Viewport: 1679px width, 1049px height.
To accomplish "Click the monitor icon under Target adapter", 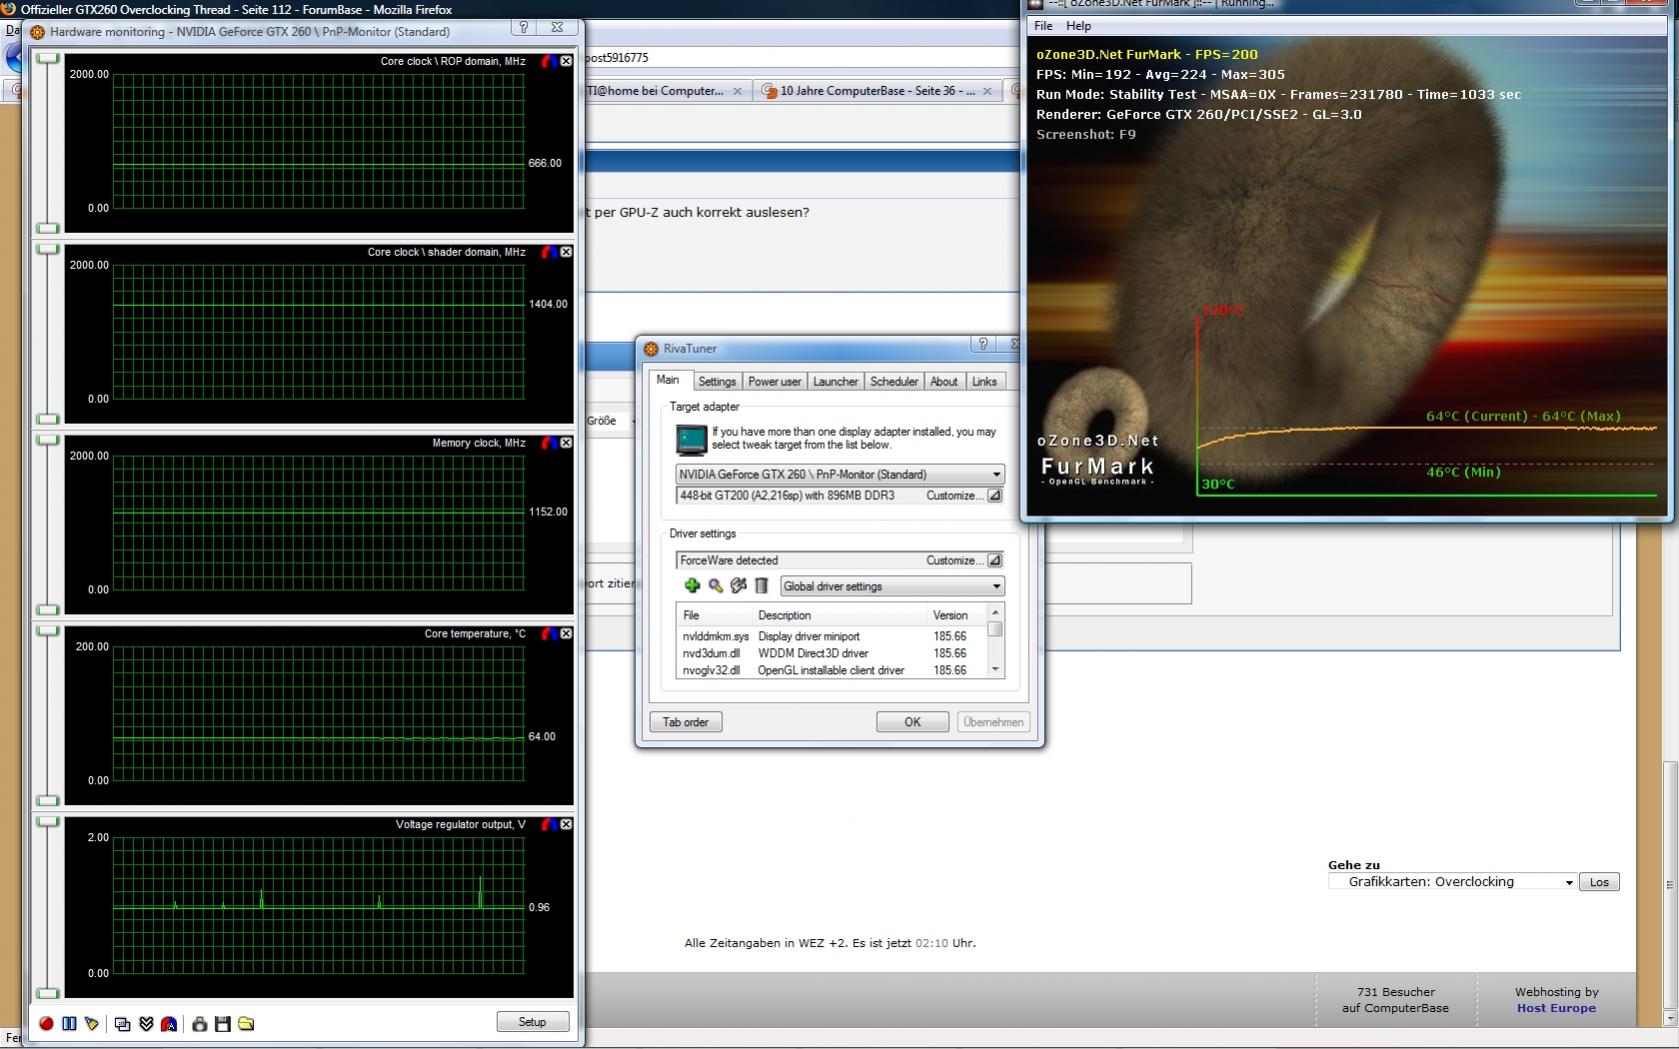I will [x=691, y=439].
